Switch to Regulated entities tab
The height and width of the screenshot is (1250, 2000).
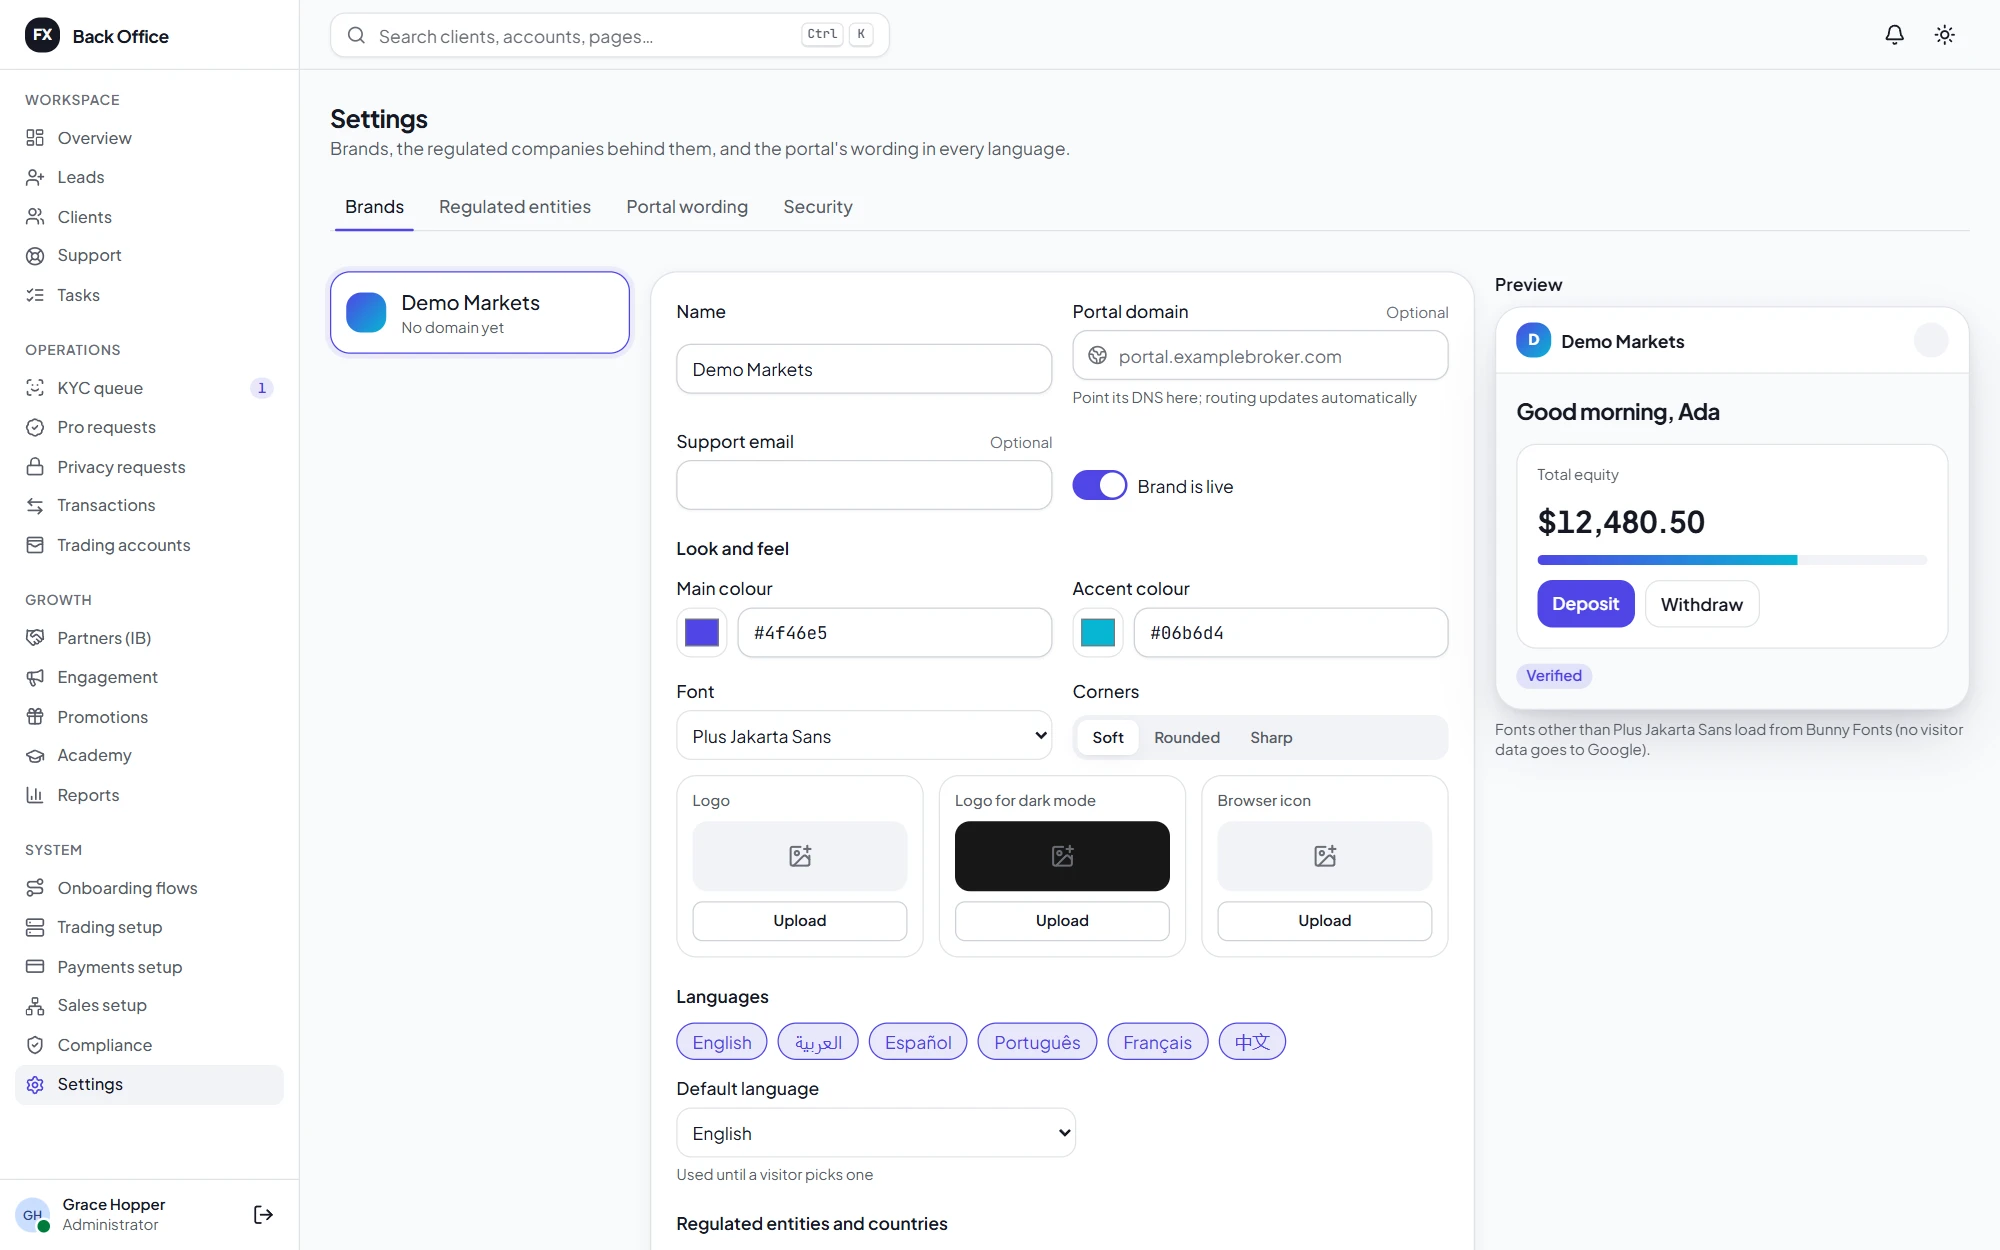[x=515, y=207]
